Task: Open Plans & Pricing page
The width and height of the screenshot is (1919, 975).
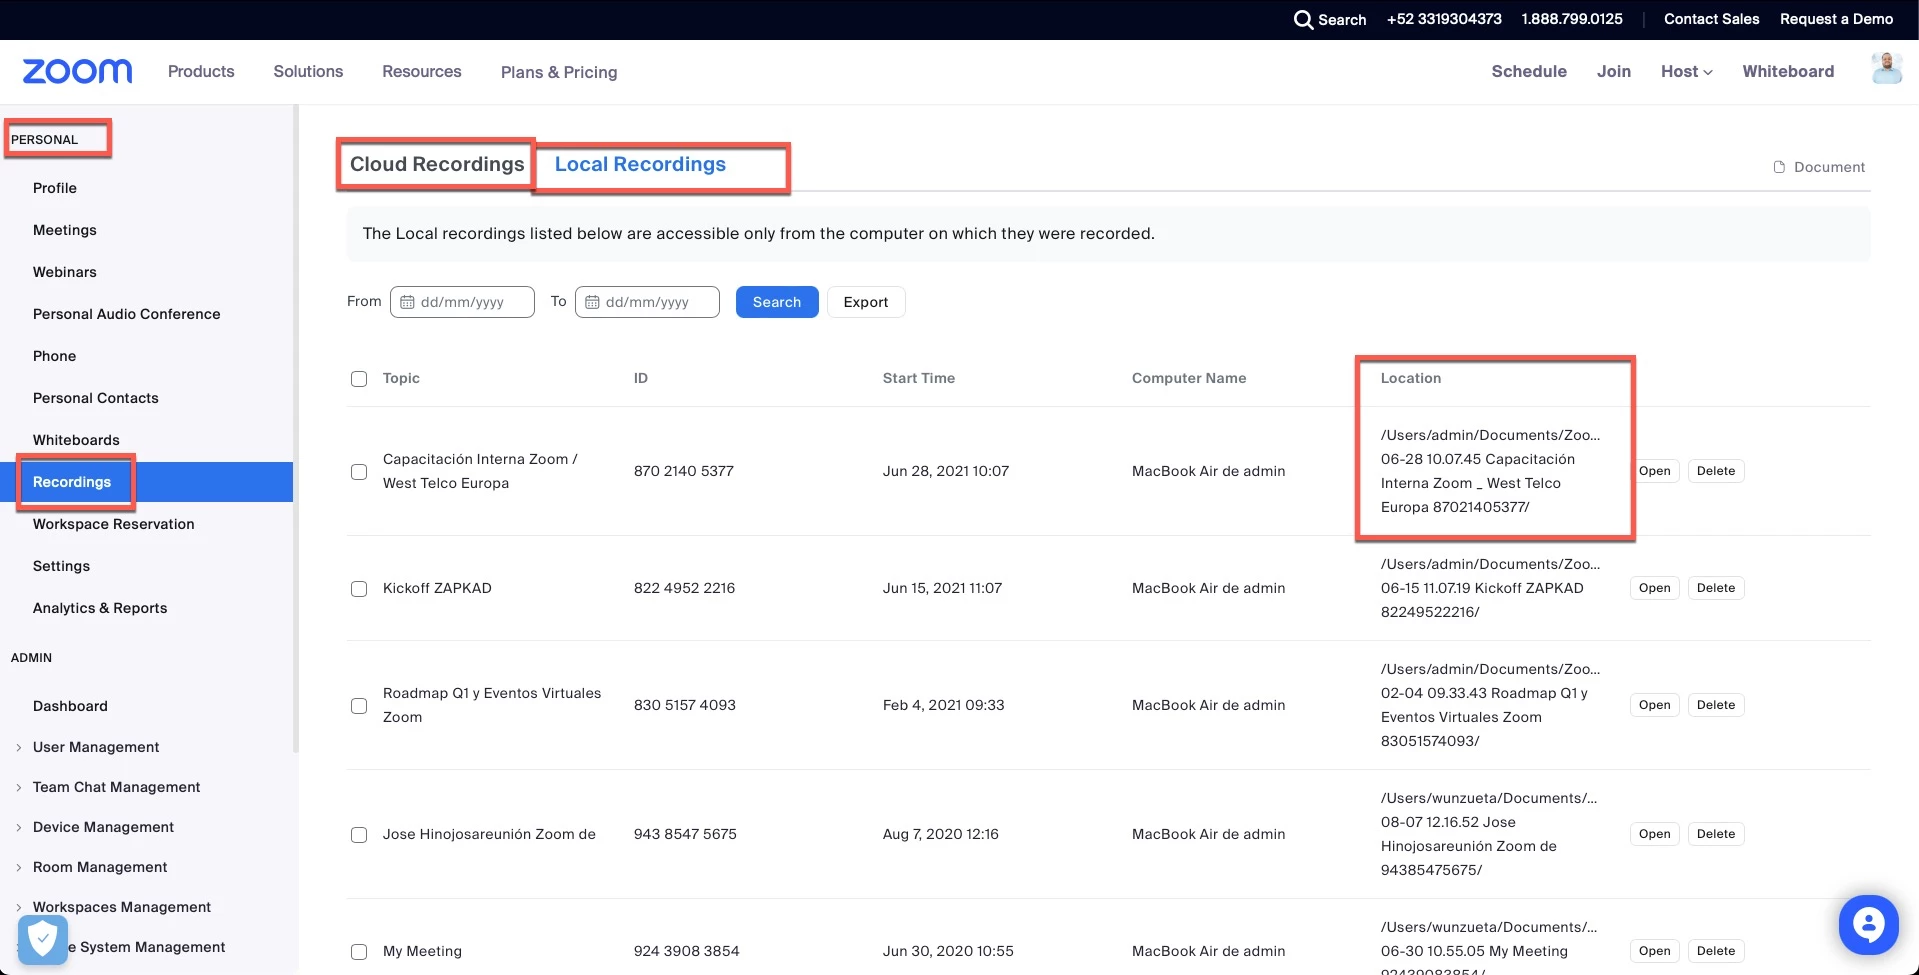Action: (559, 72)
